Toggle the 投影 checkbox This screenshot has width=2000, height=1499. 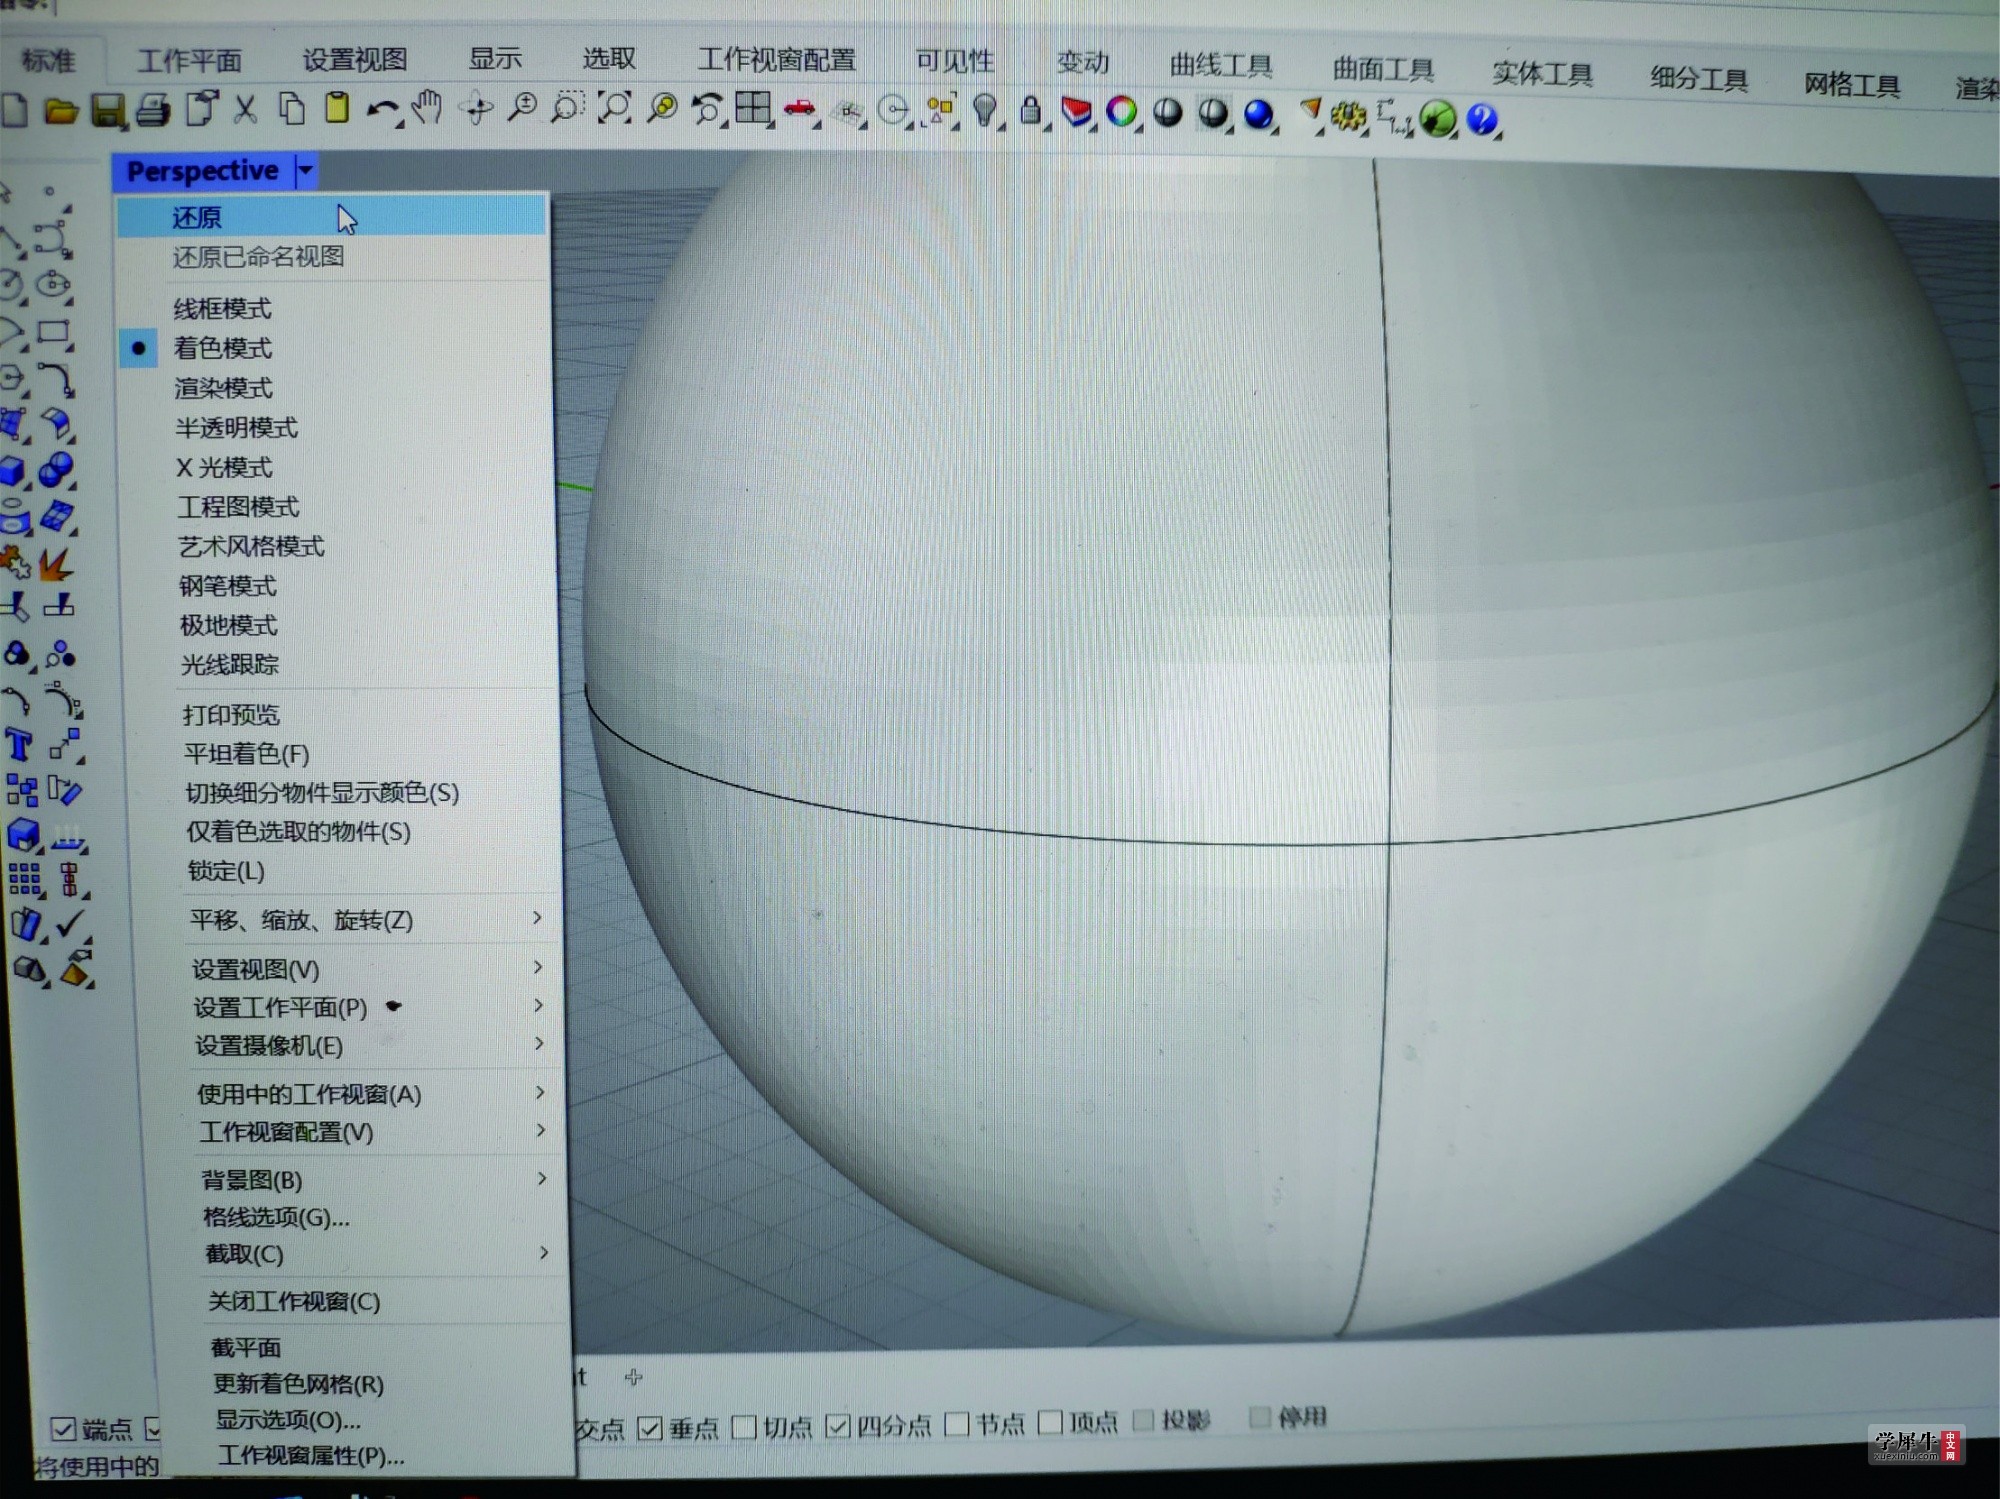point(1143,1420)
